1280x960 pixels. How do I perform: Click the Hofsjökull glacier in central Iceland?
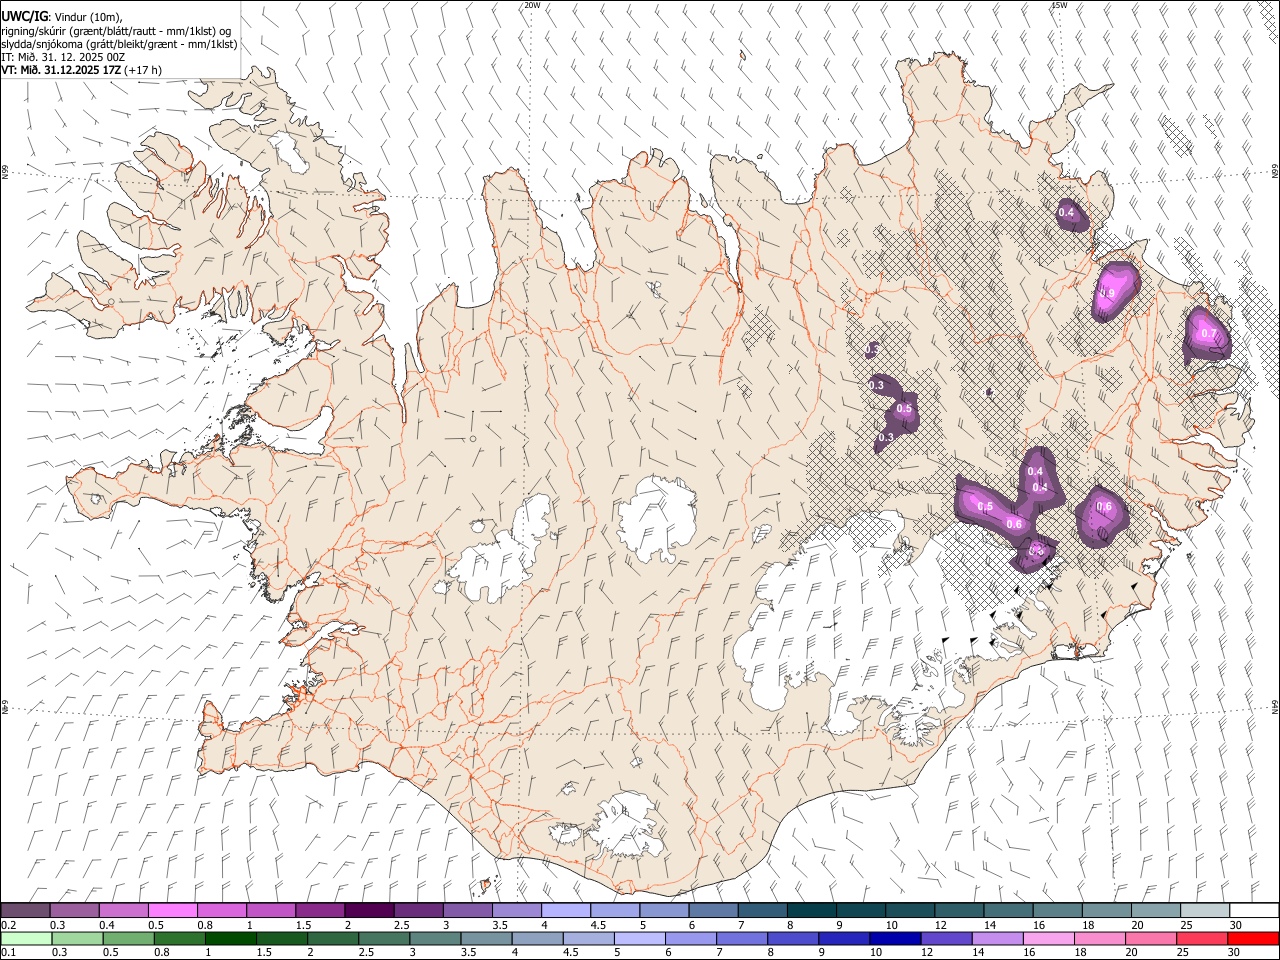pyautogui.click(x=657, y=517)
